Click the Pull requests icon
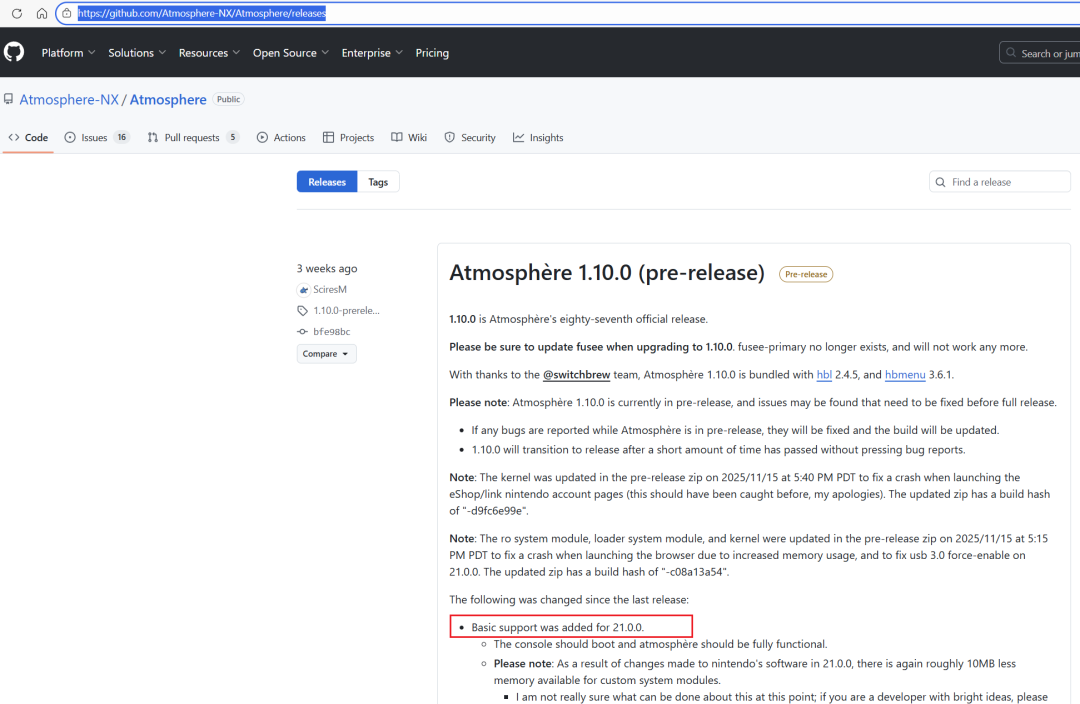 (x=152, y=137)
